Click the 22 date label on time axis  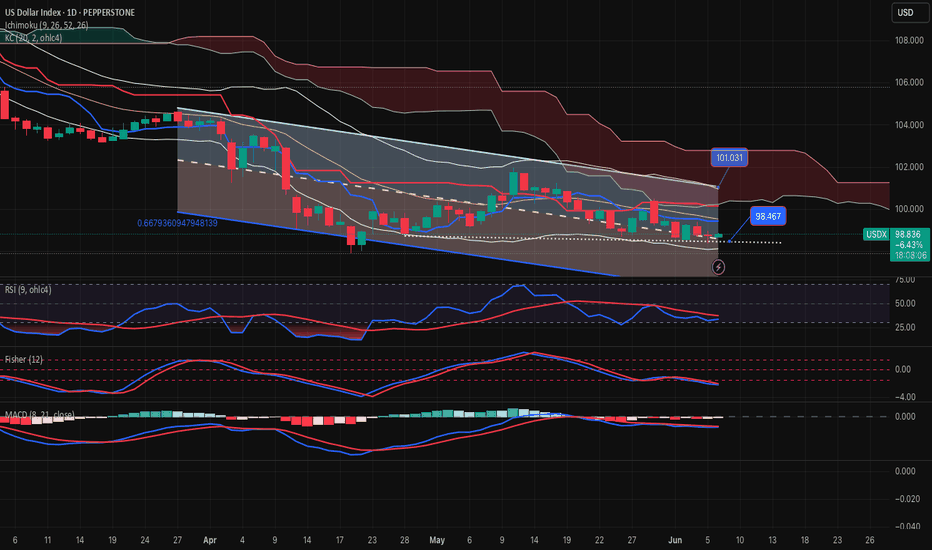599,540
